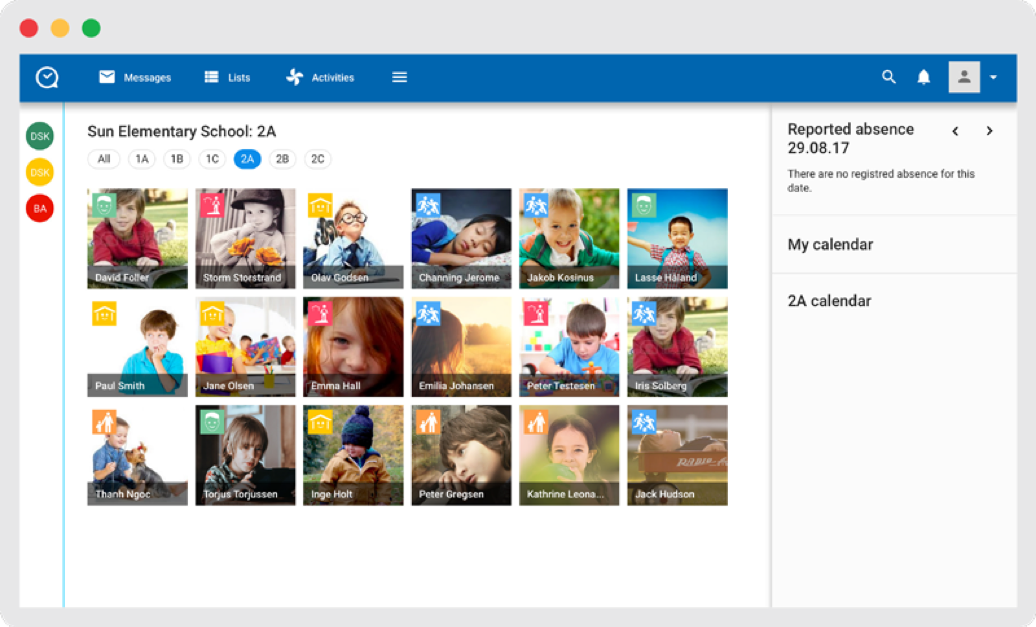
Task: Expand the 2A calendar section
Action: point(829,301)
